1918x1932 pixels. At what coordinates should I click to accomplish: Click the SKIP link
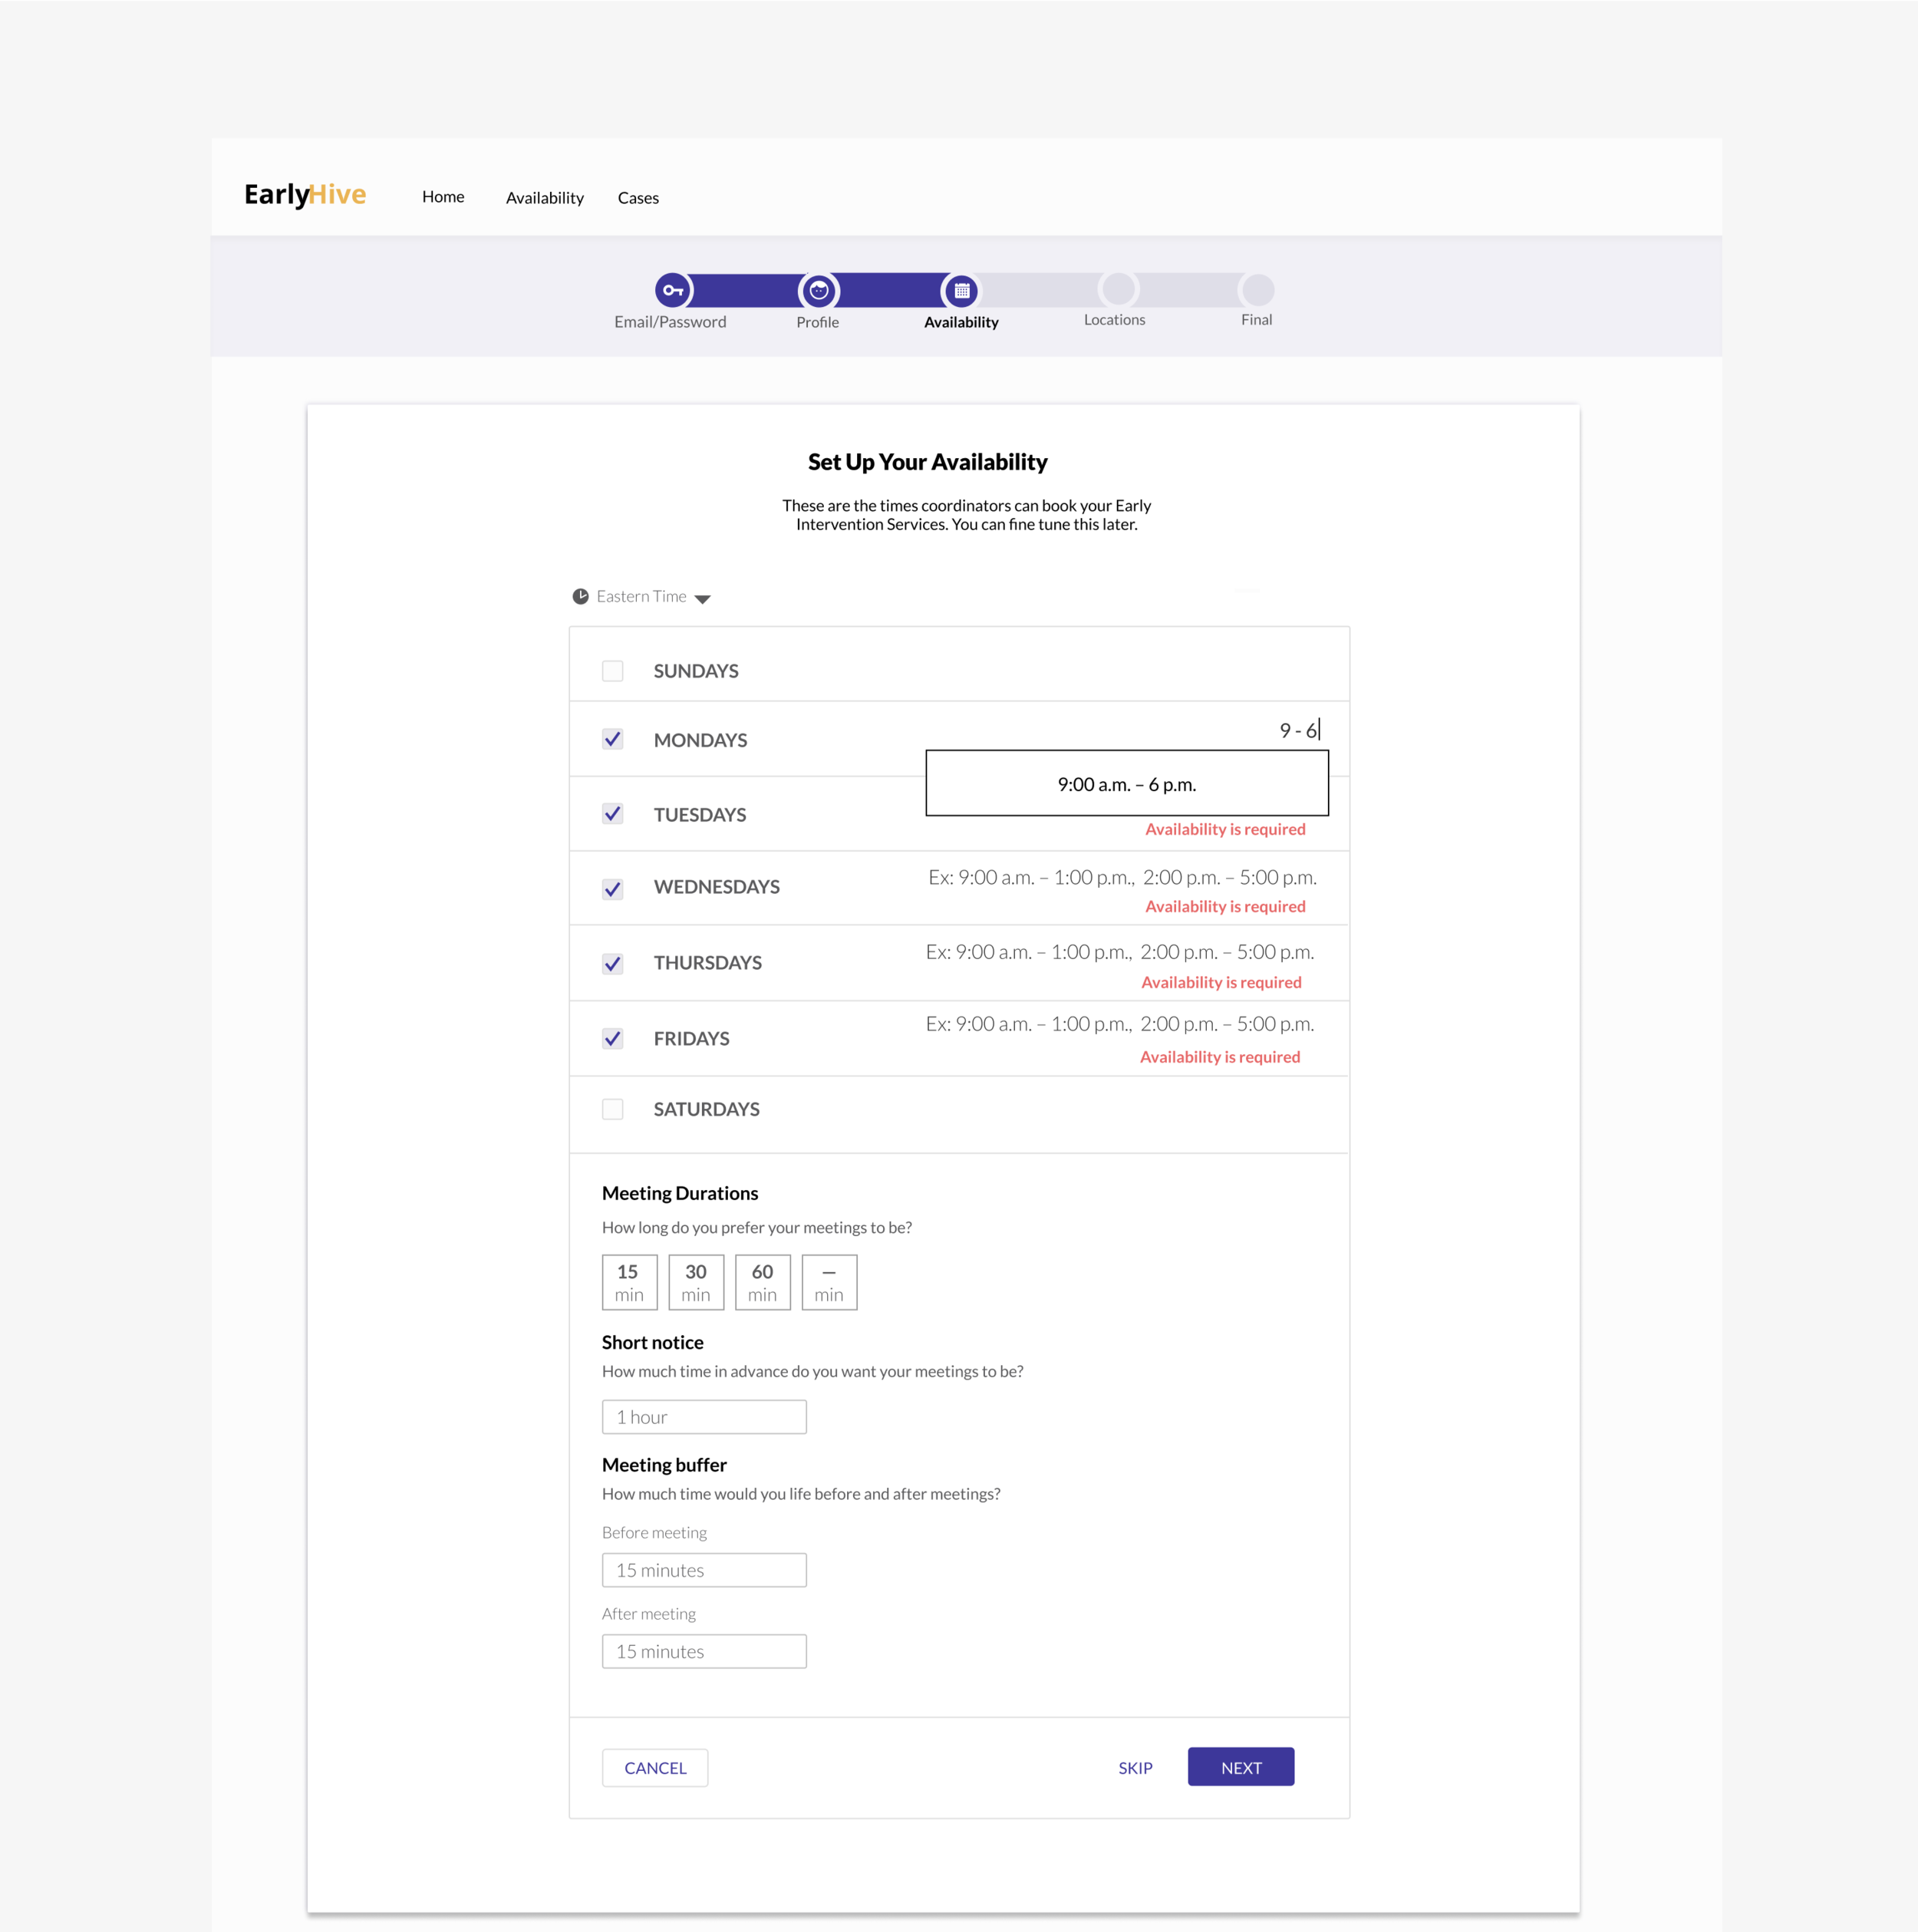click(x=1135, y=1767)
